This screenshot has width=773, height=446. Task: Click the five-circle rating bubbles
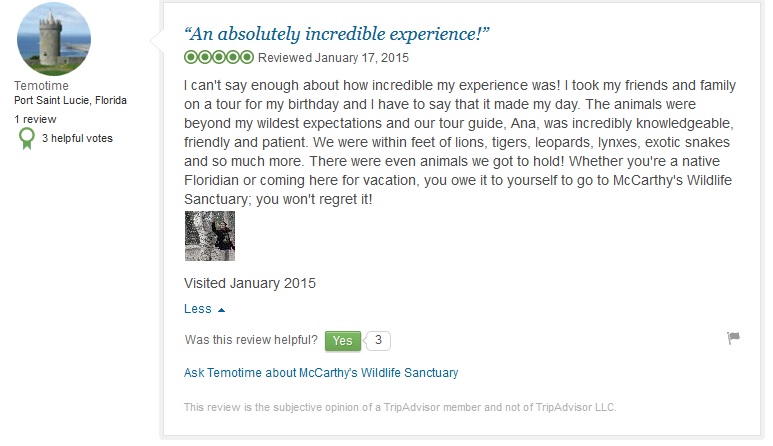pyautogui.click(x=219, y=56)
